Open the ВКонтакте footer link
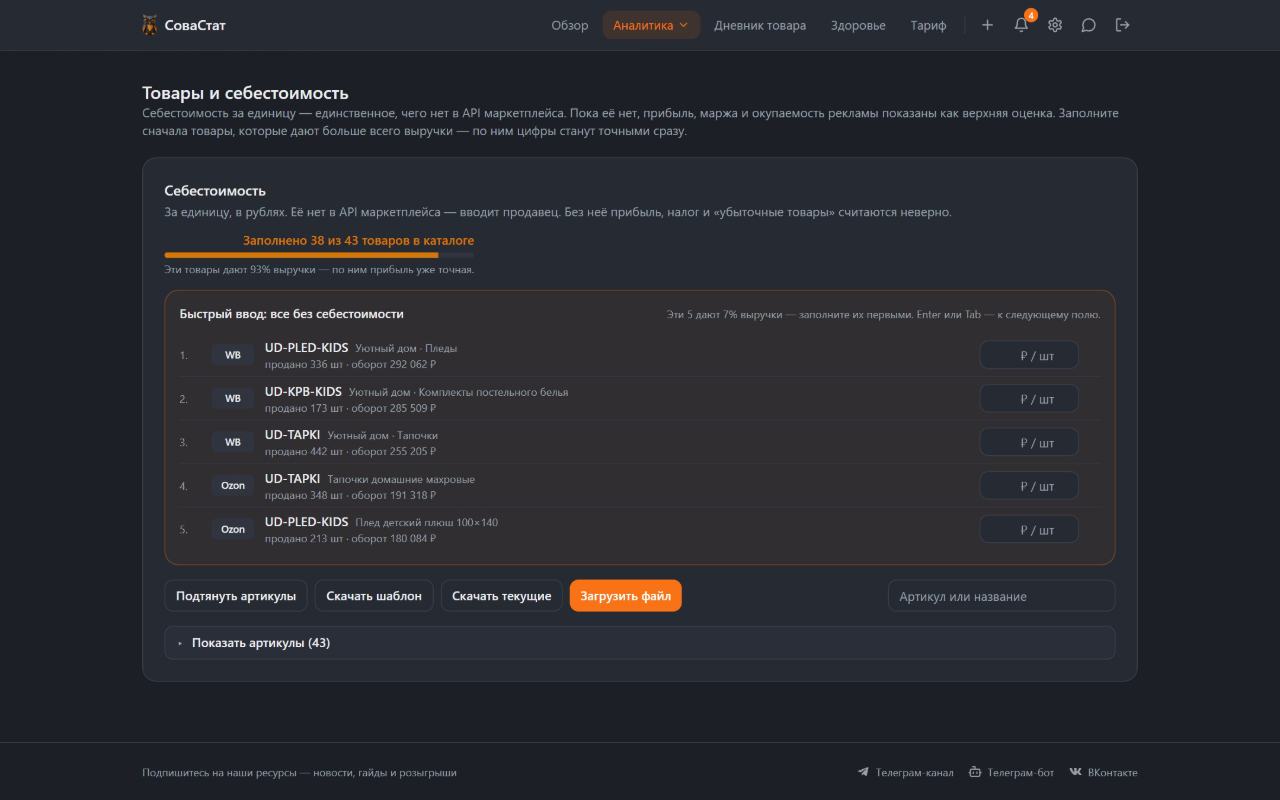The width and height of the screenshot is (1280, 800). coord(1103,772)
